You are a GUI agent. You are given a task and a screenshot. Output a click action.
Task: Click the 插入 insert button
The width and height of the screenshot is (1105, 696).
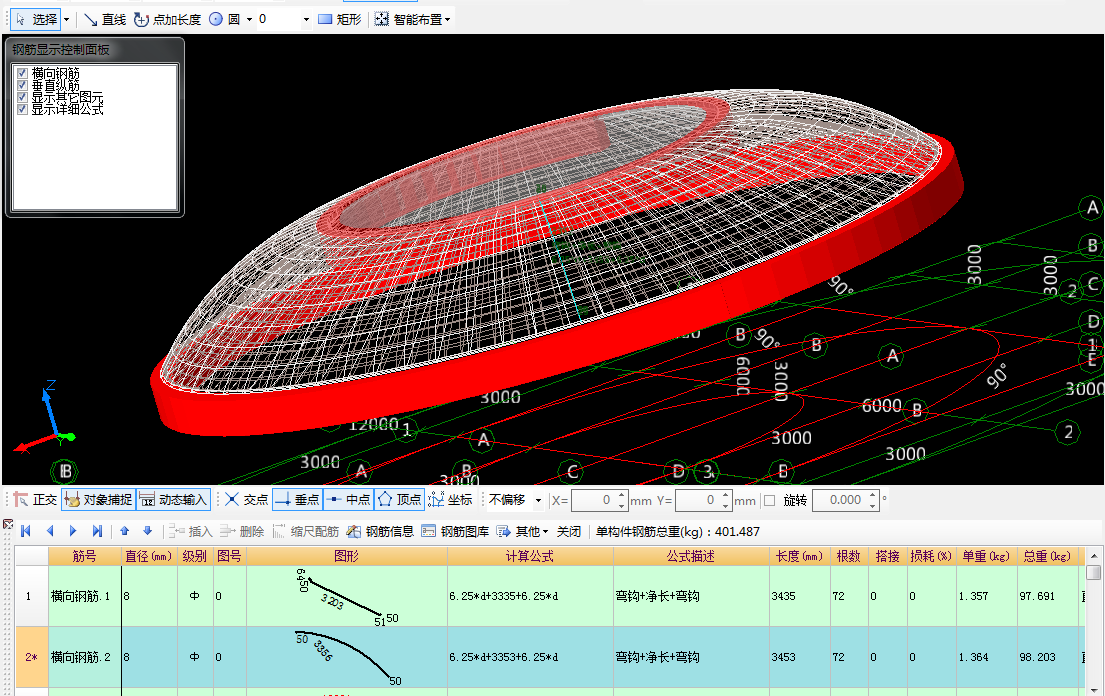(190, 531)
